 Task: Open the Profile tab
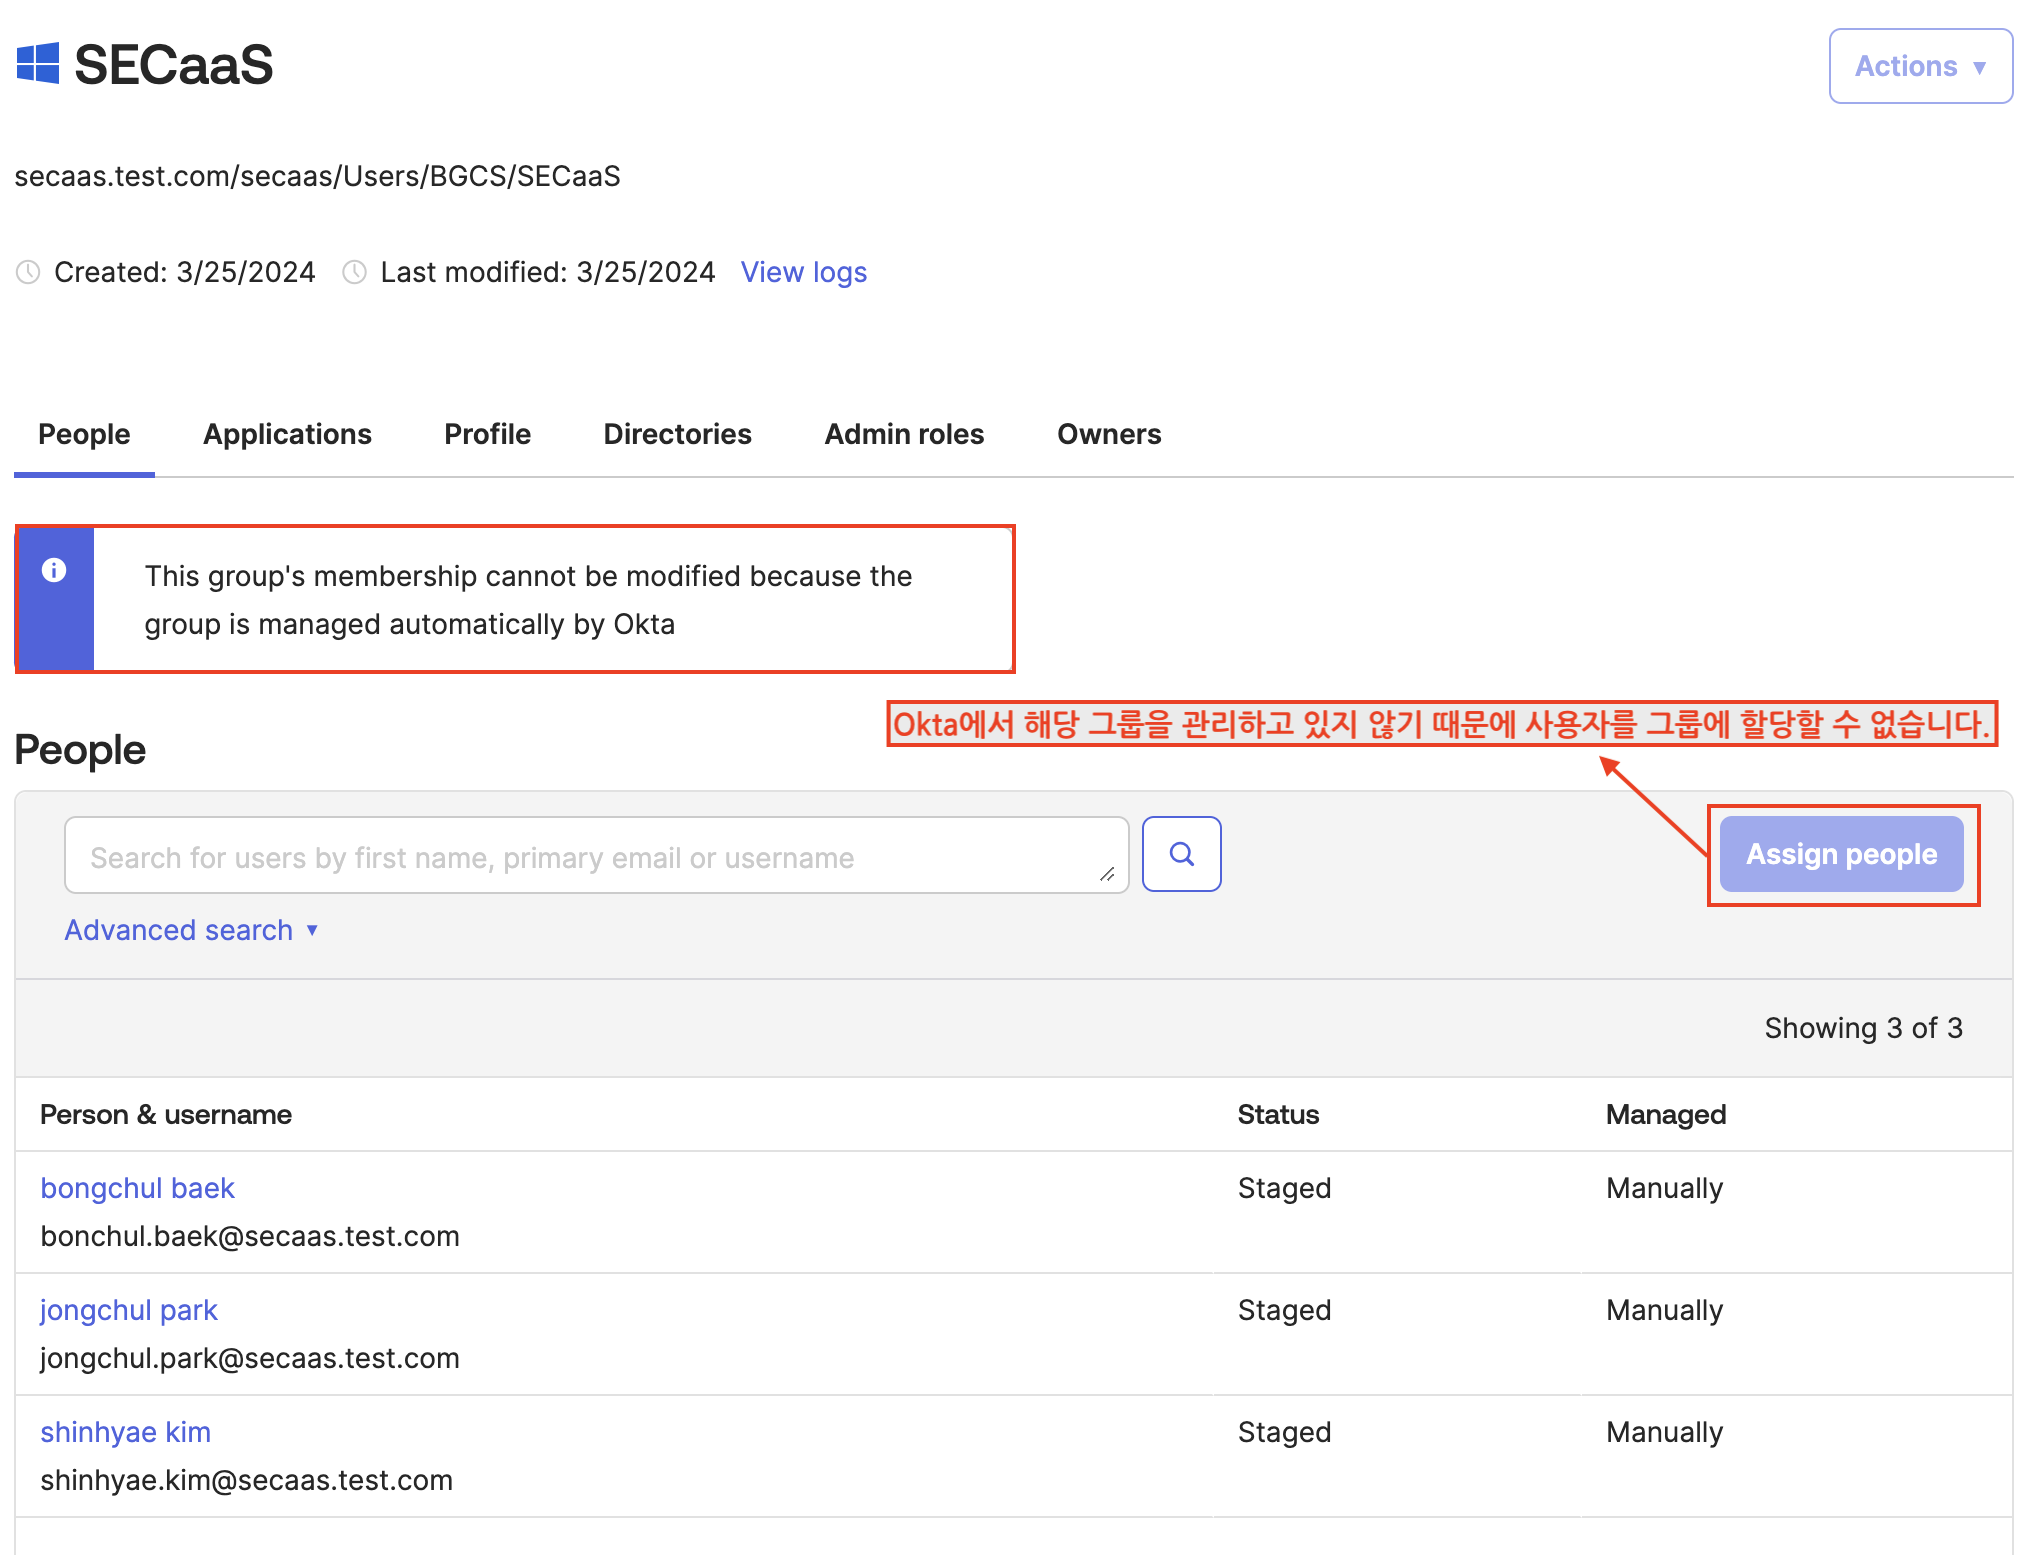(x=487, y=434)
